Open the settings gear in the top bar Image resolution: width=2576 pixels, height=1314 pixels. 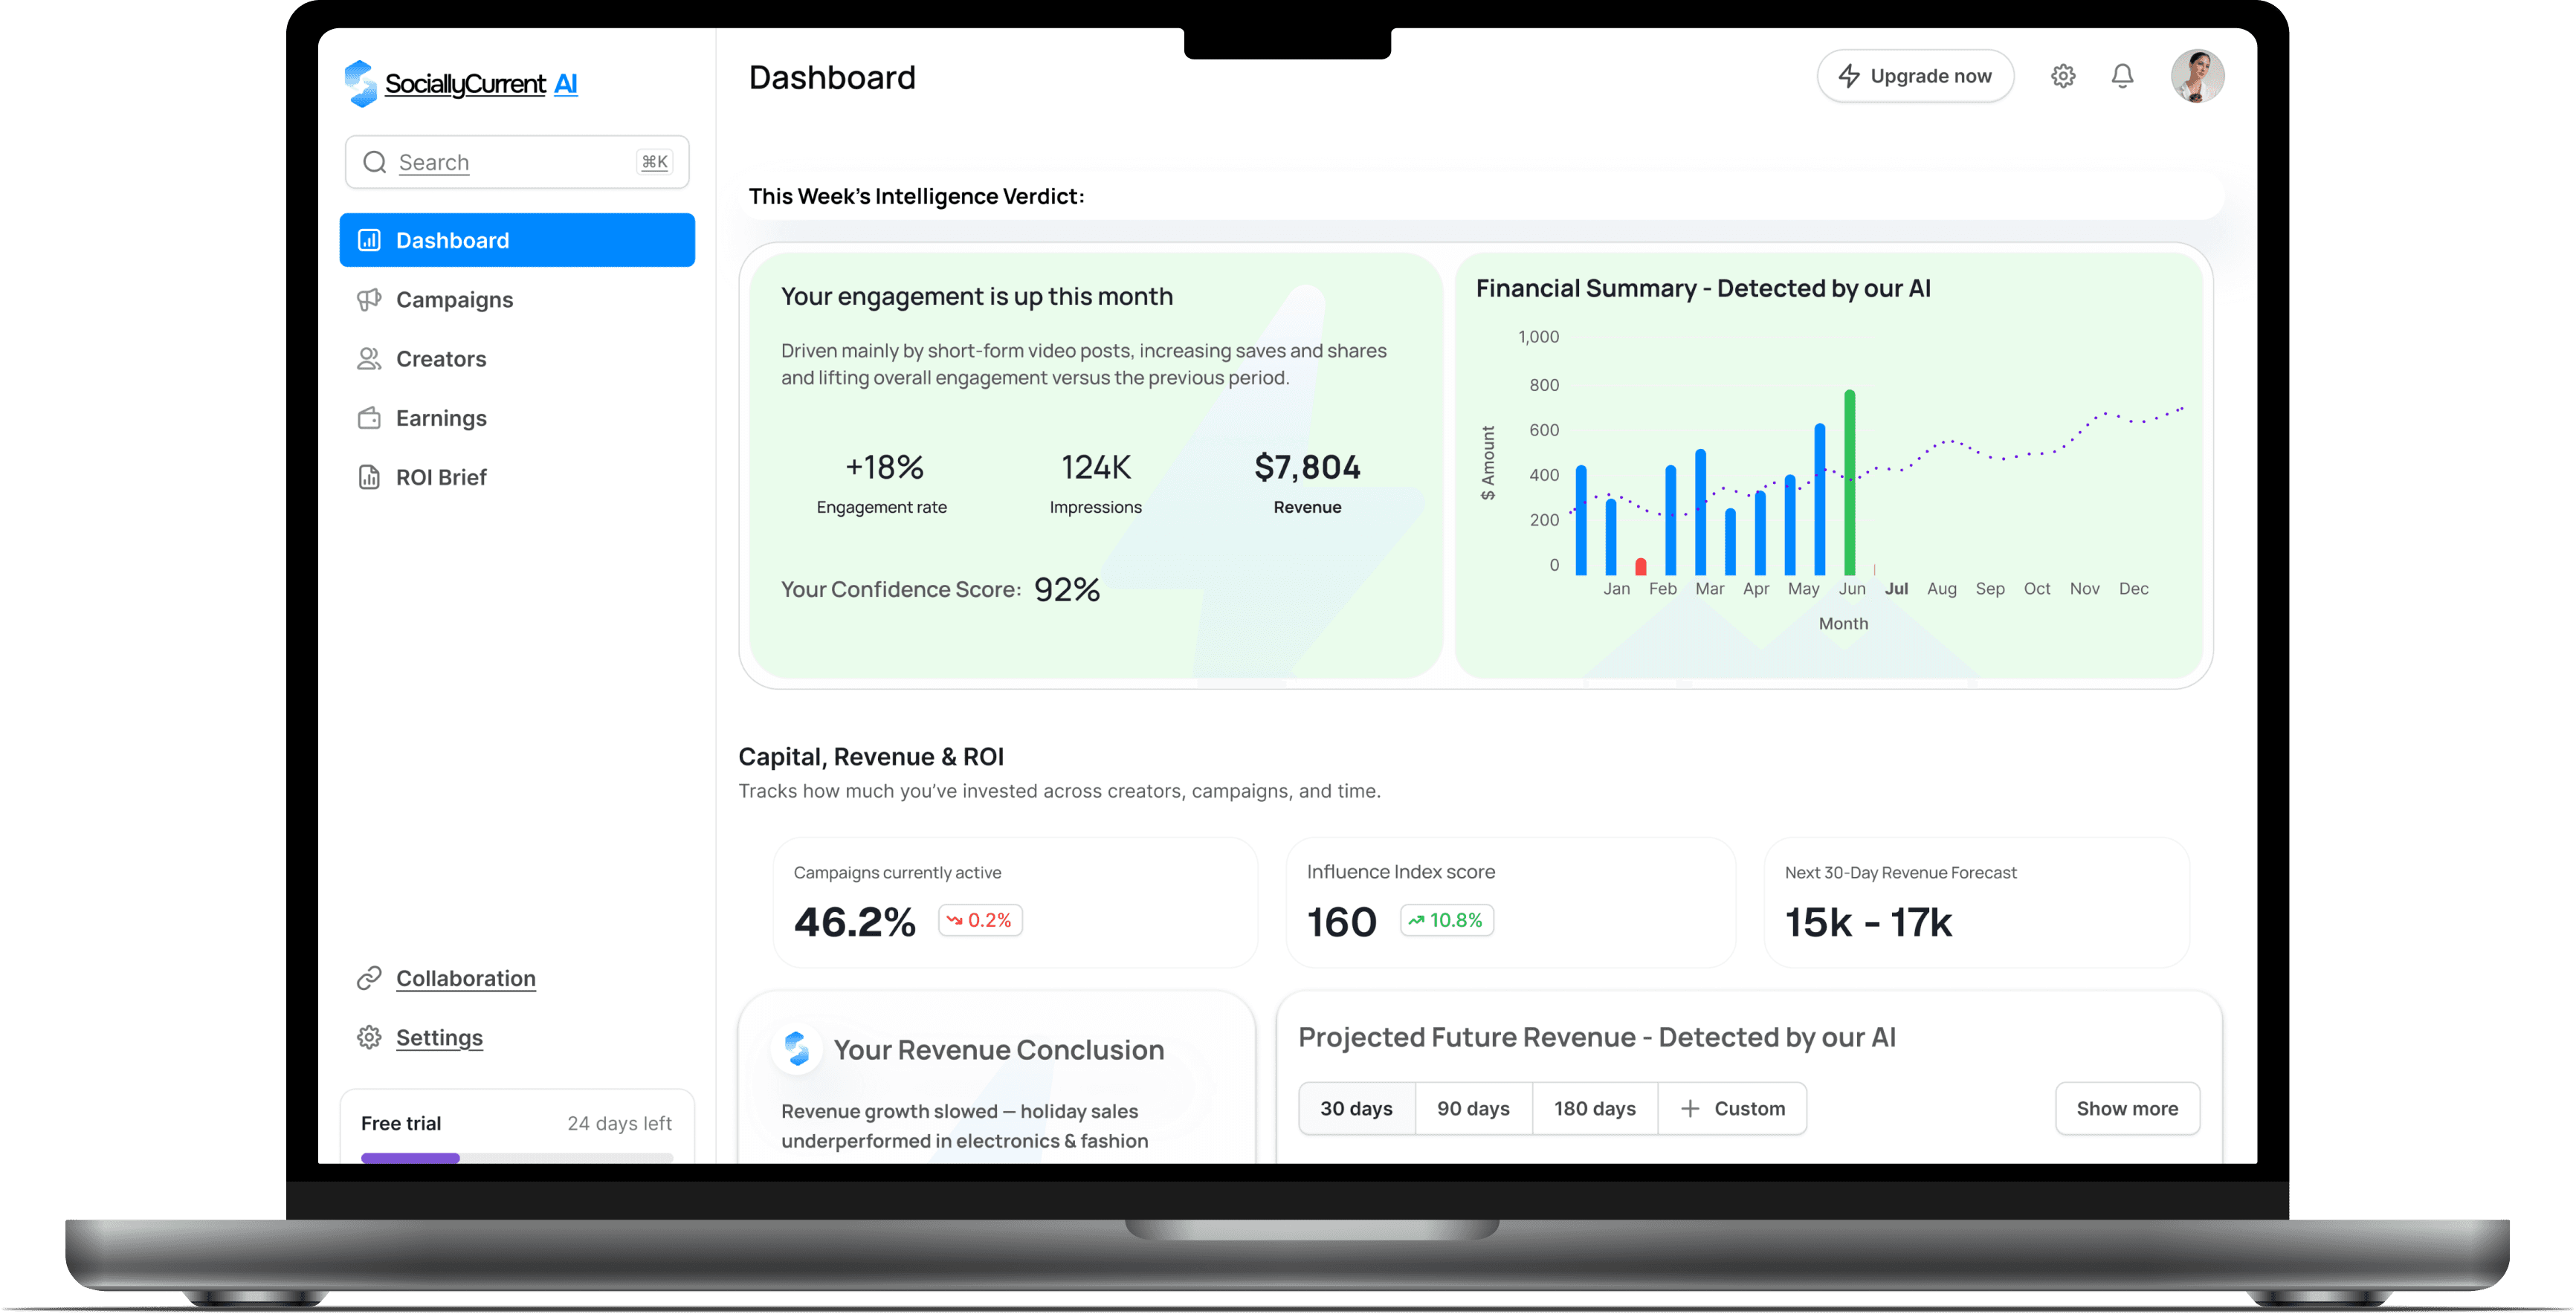point(2063,76)
